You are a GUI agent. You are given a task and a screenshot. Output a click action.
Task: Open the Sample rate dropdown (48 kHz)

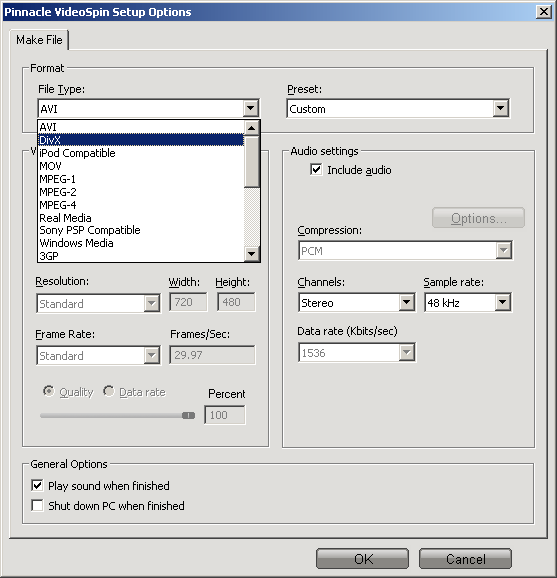pos(468,303)
